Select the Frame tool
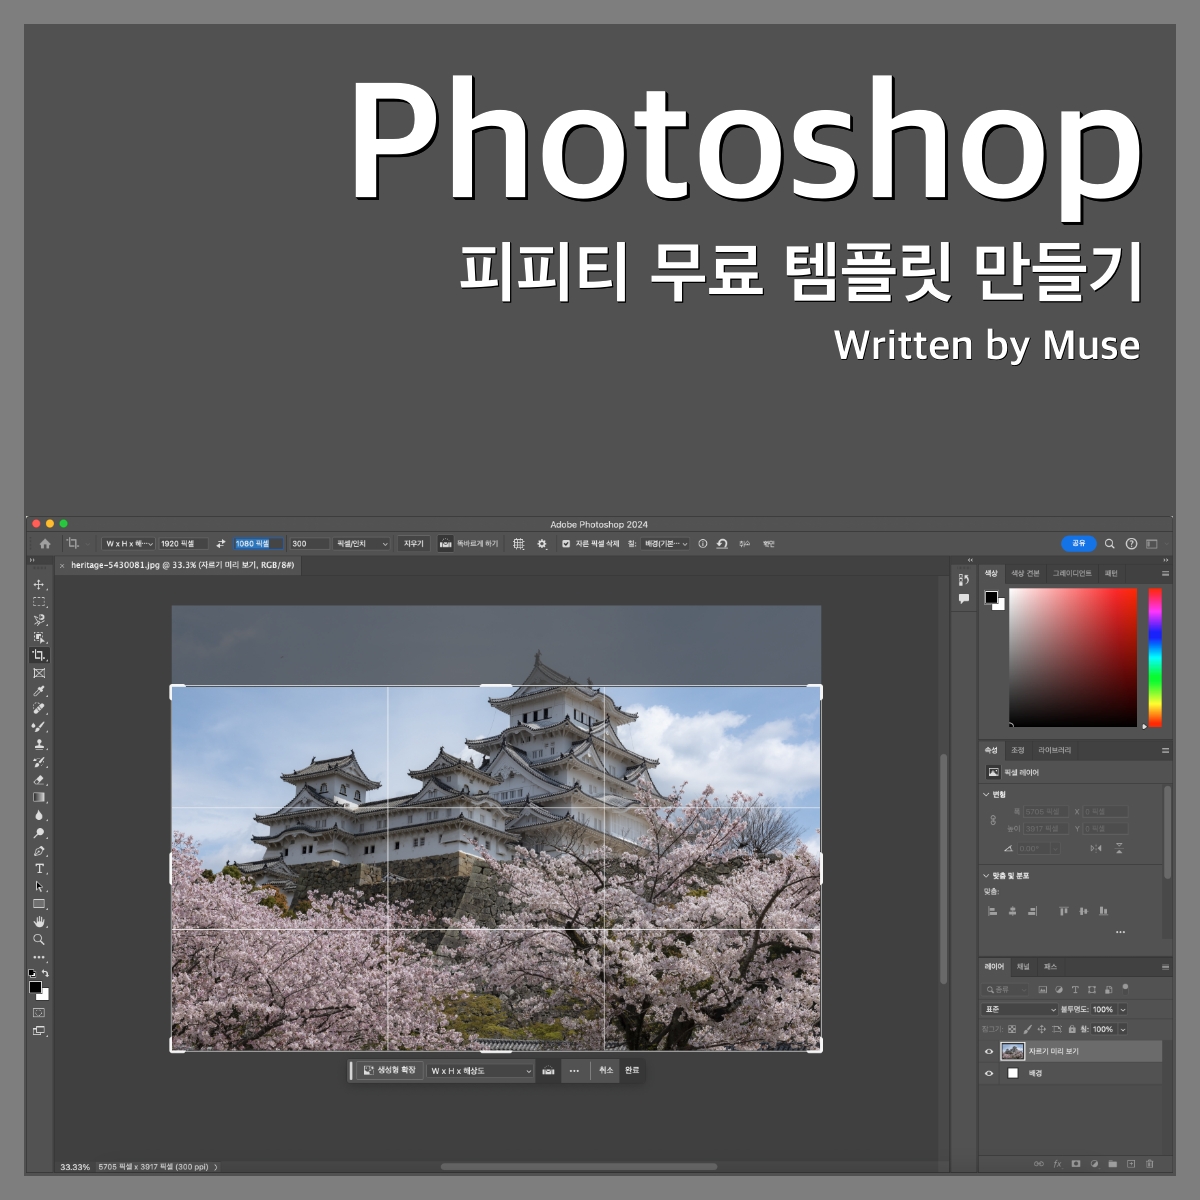This screenshot has height=1200, width=1200. (x=39, y=673)
